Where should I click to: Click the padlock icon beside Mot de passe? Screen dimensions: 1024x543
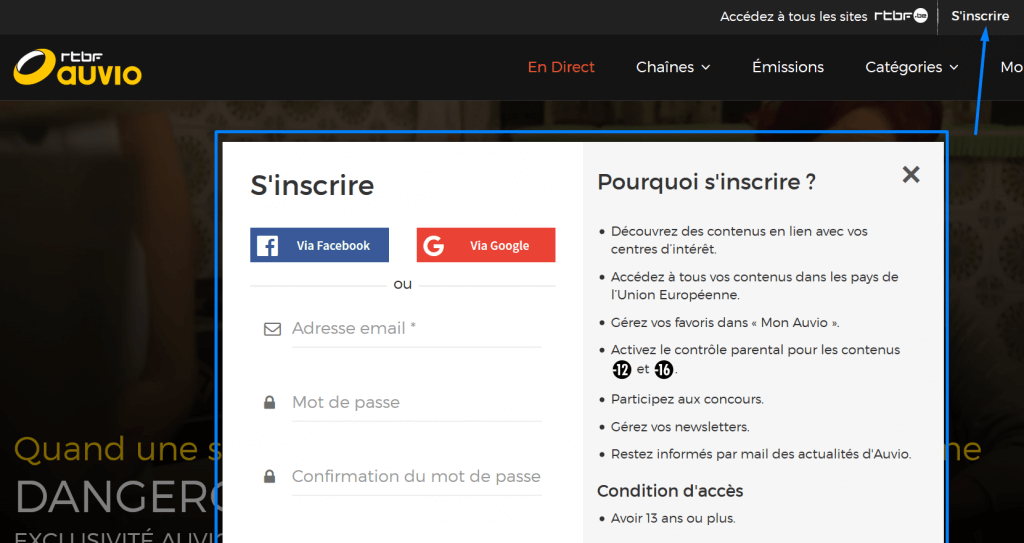click(269, 403)
